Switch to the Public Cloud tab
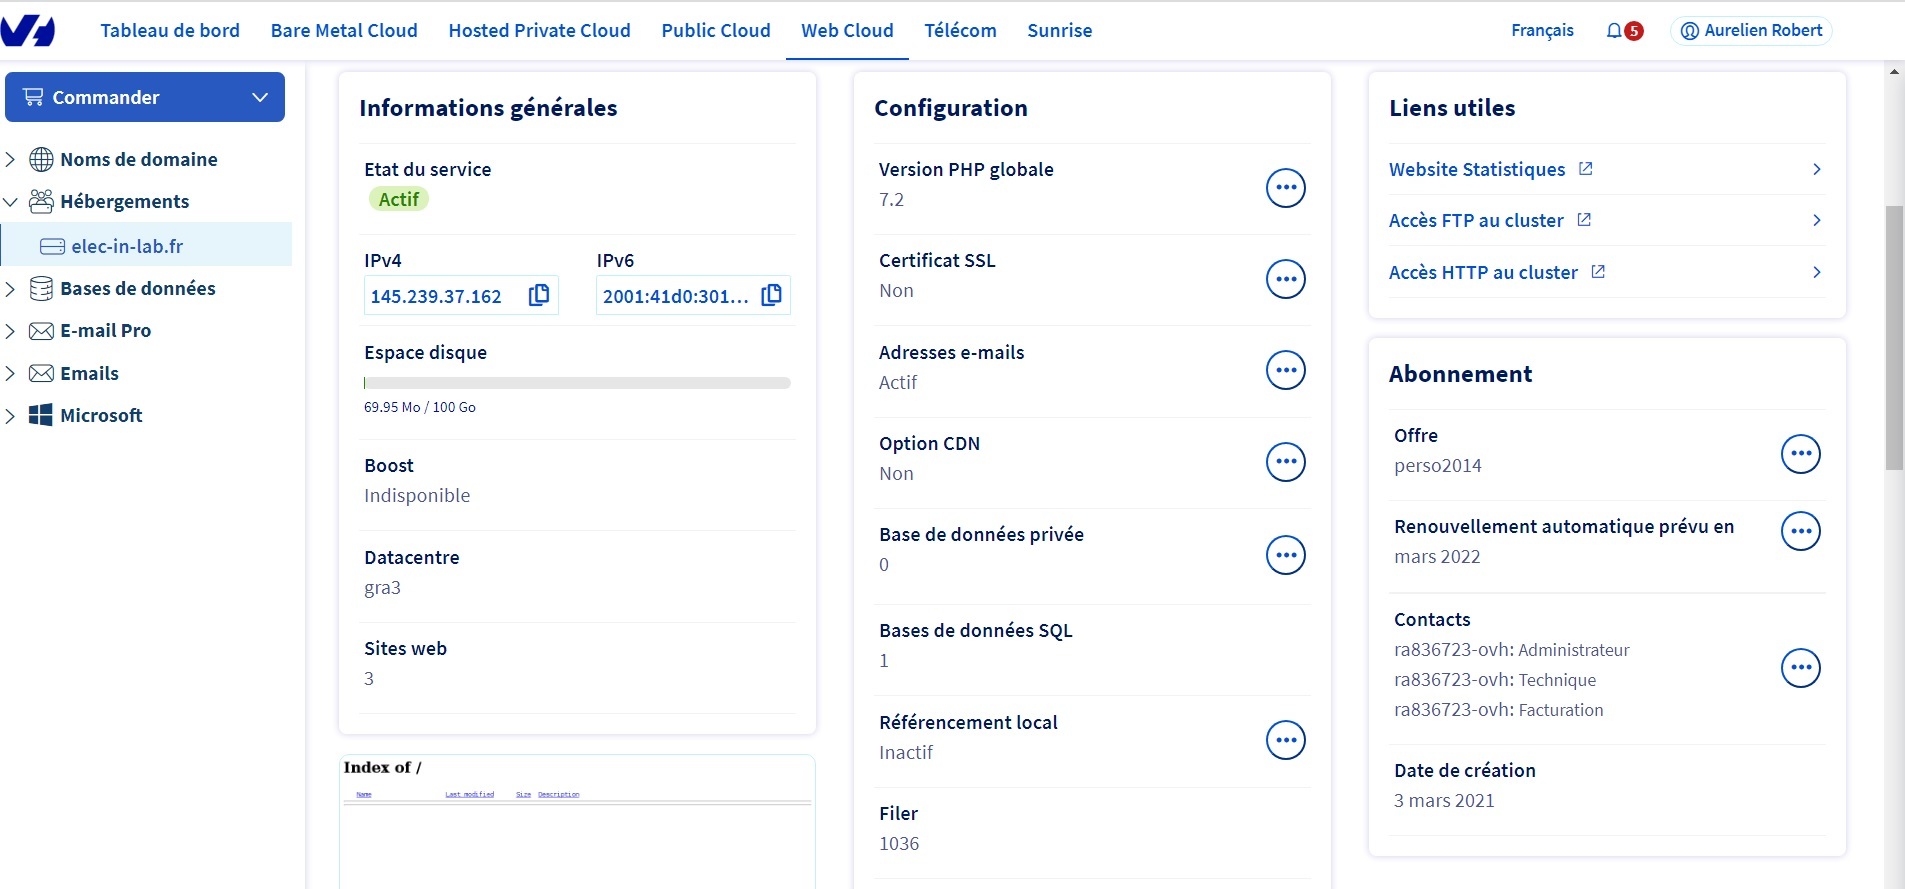The height and width of the screenshot is (889, 1905). pyautogui.click(x=715, y=31)
